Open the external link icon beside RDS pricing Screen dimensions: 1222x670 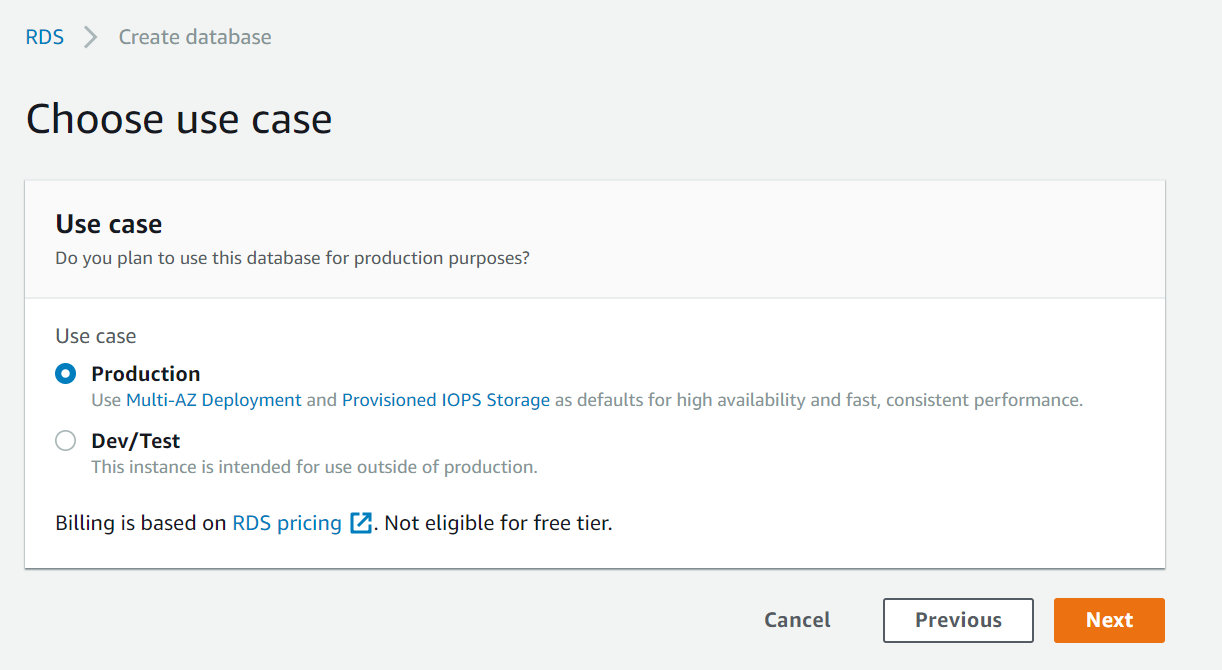point(361,523)
